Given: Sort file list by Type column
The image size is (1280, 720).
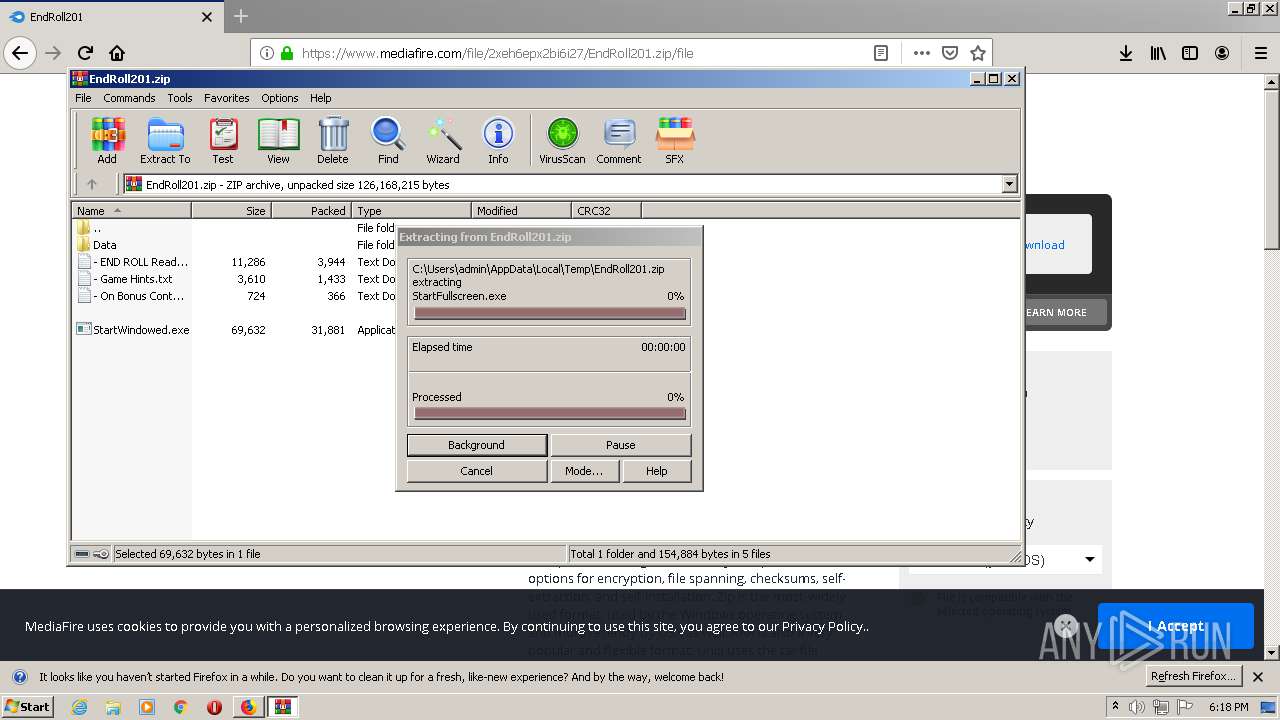Looking at the screenshot, I should (x=411, y=210).
